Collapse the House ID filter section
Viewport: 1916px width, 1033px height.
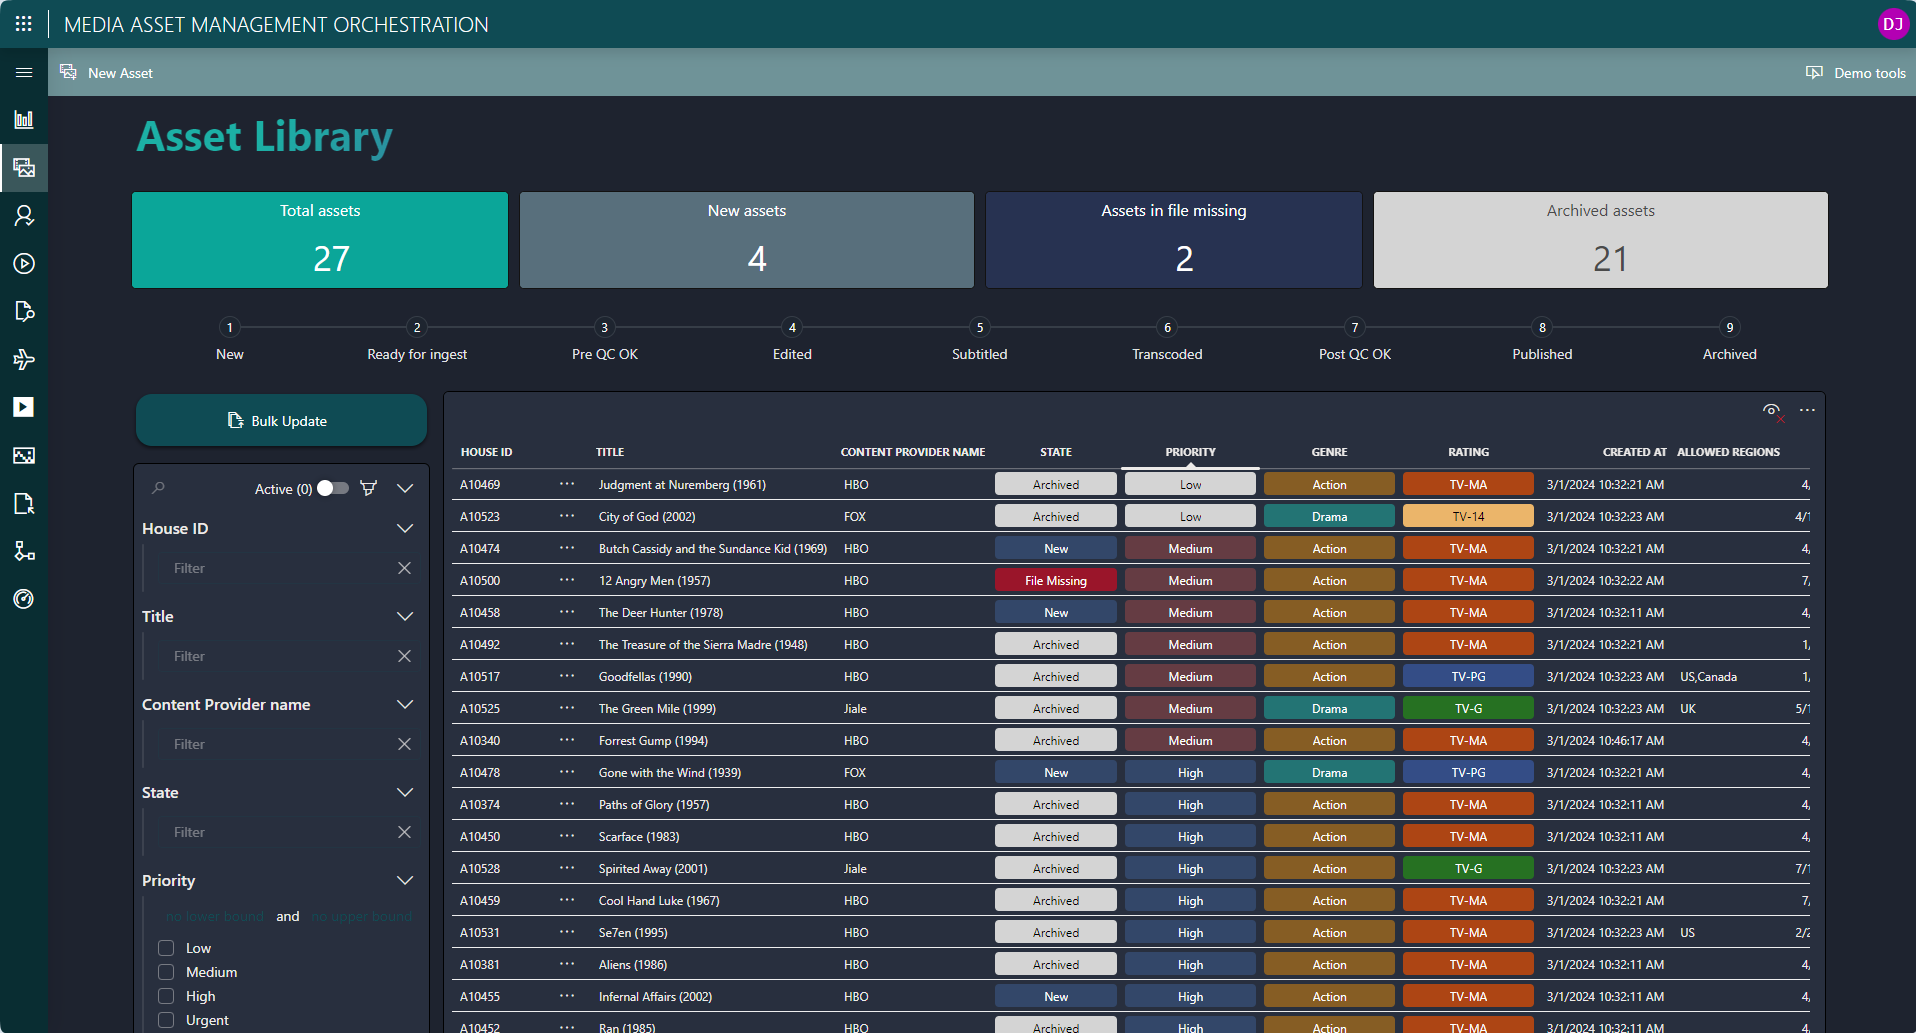point(405,528)
